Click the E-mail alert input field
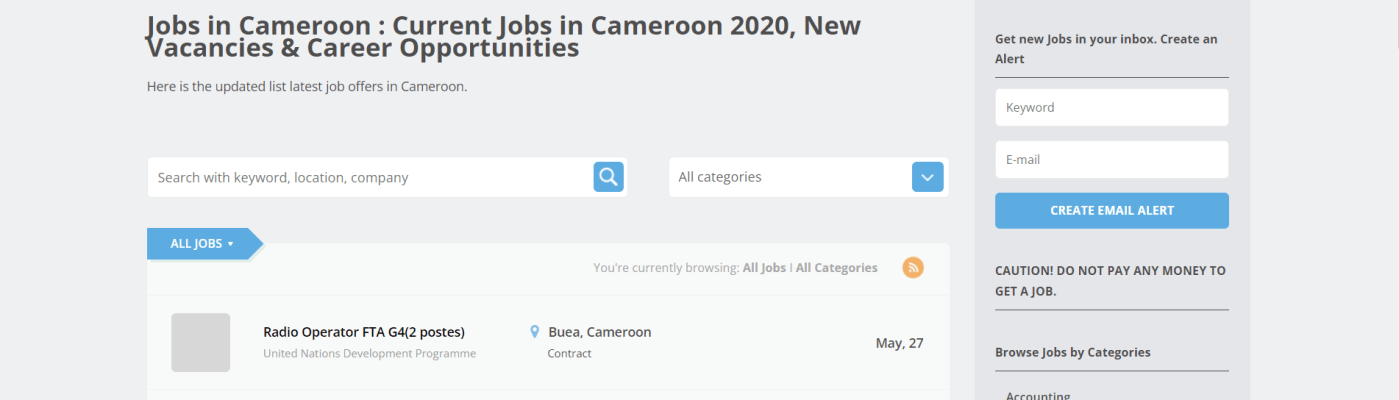This screenshot has width=1399, height=400. 1111,159
